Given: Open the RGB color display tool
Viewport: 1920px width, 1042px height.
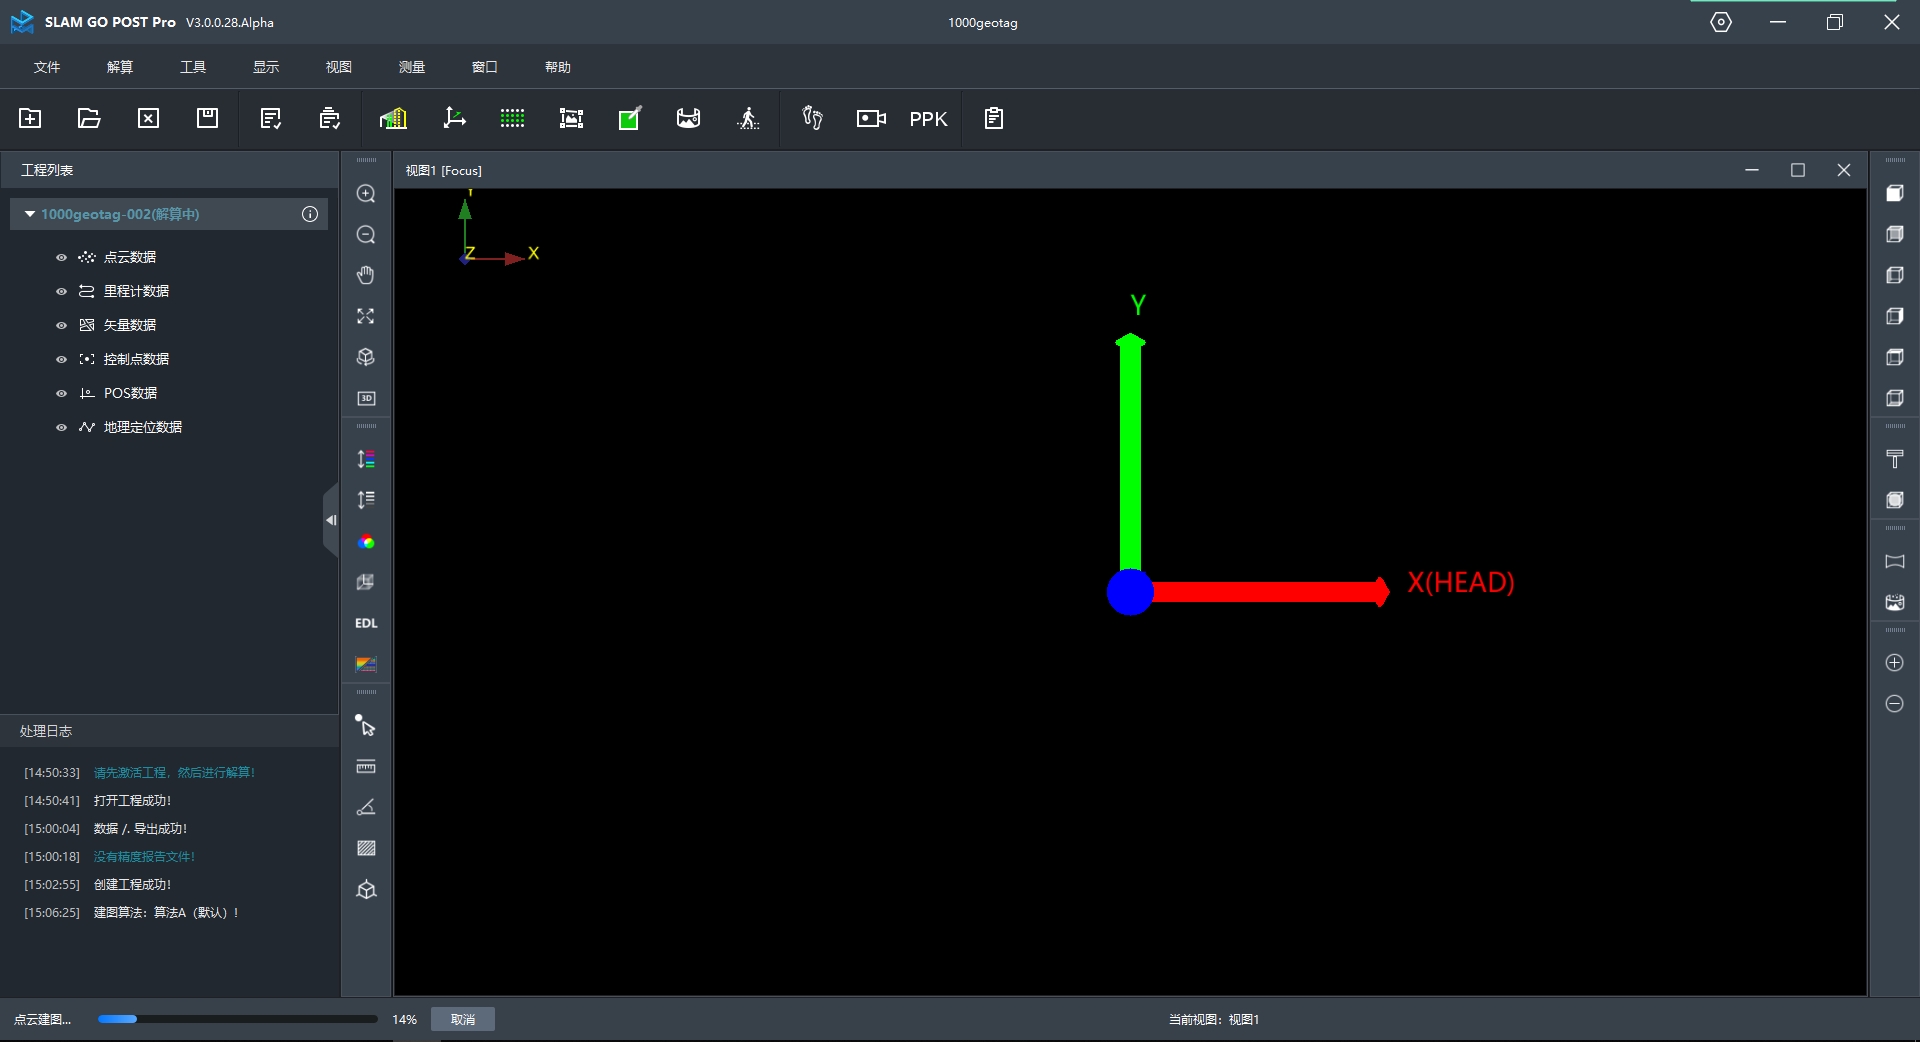Looking at the screenshot, I should coord(366,542).
